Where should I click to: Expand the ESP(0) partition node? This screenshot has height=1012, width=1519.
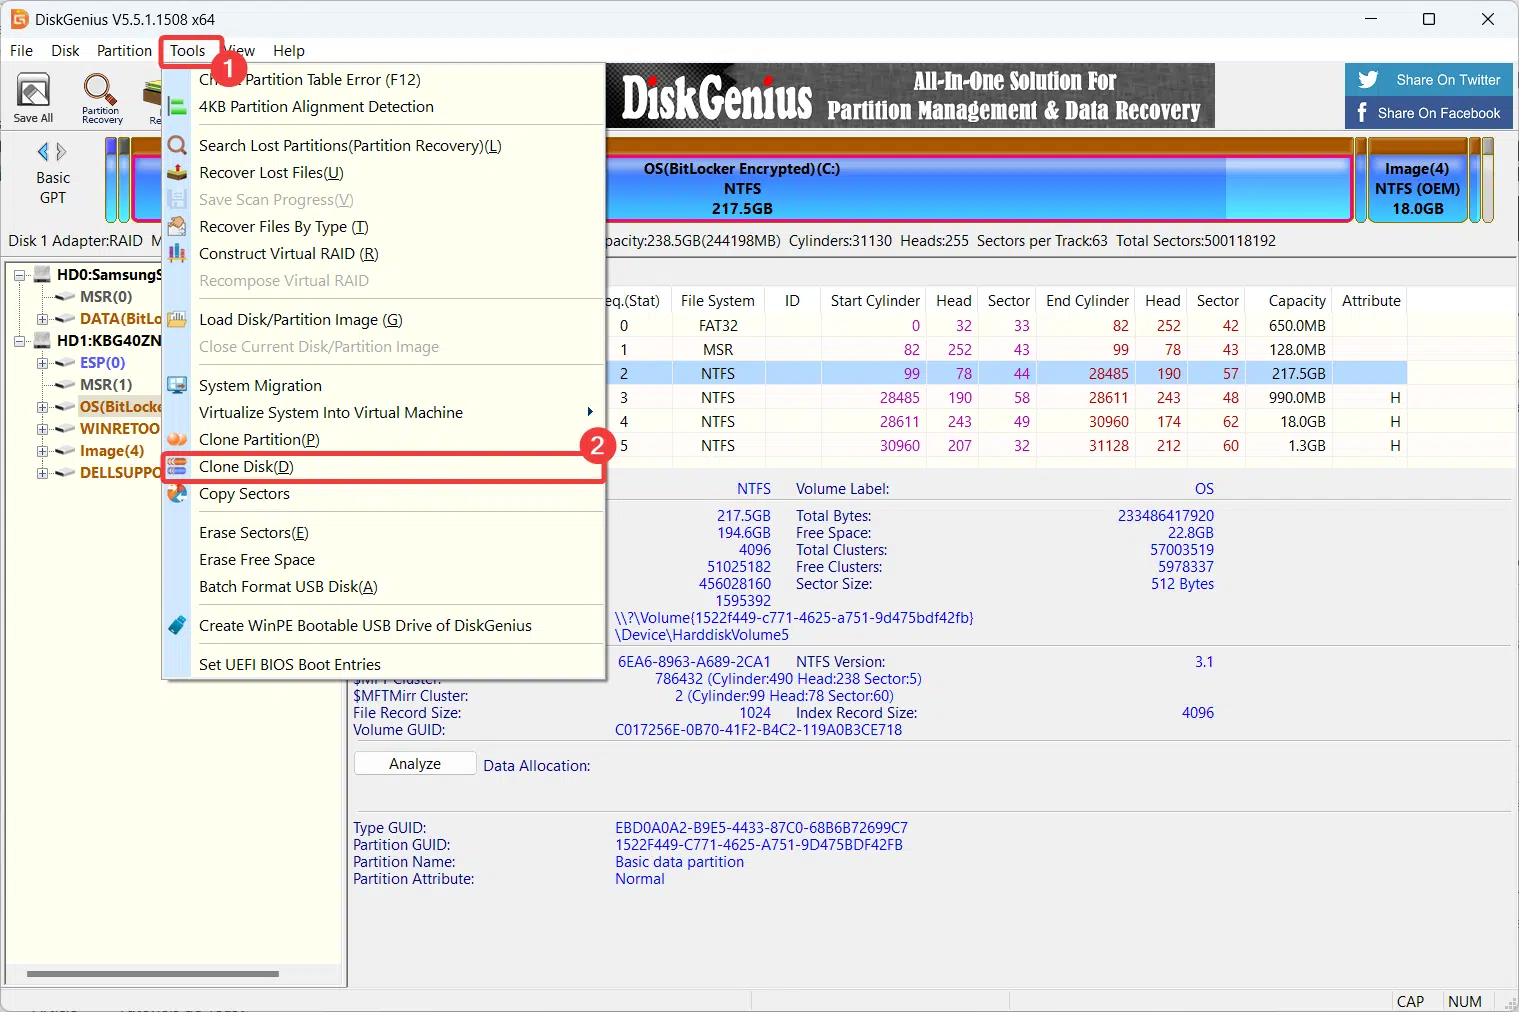click(43, 363)
